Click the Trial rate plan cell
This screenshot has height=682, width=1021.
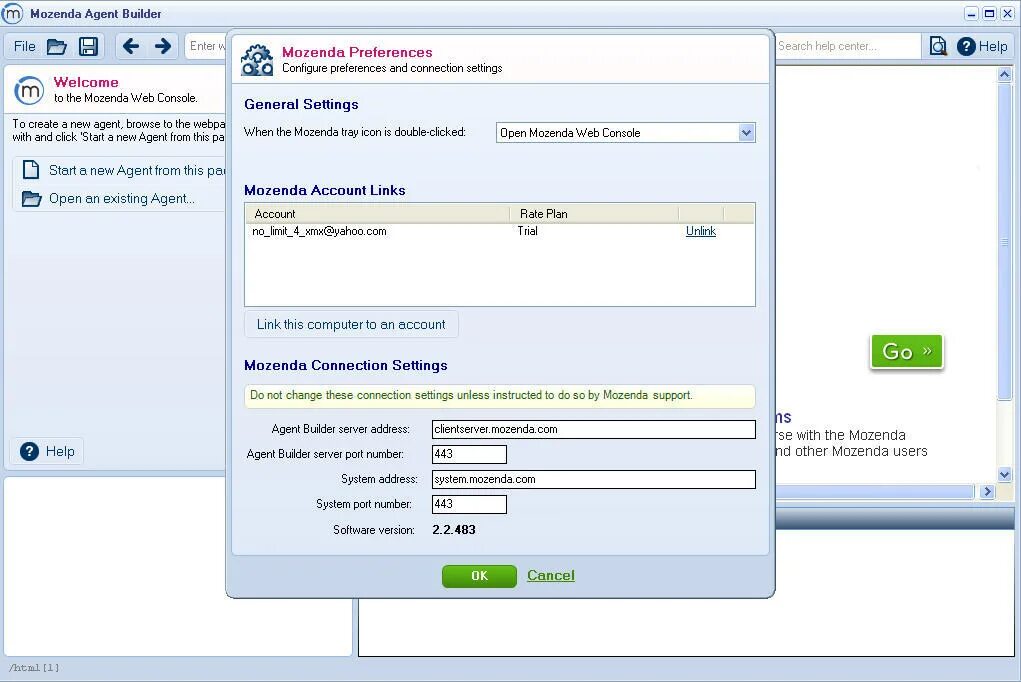(x=527, y=231)
